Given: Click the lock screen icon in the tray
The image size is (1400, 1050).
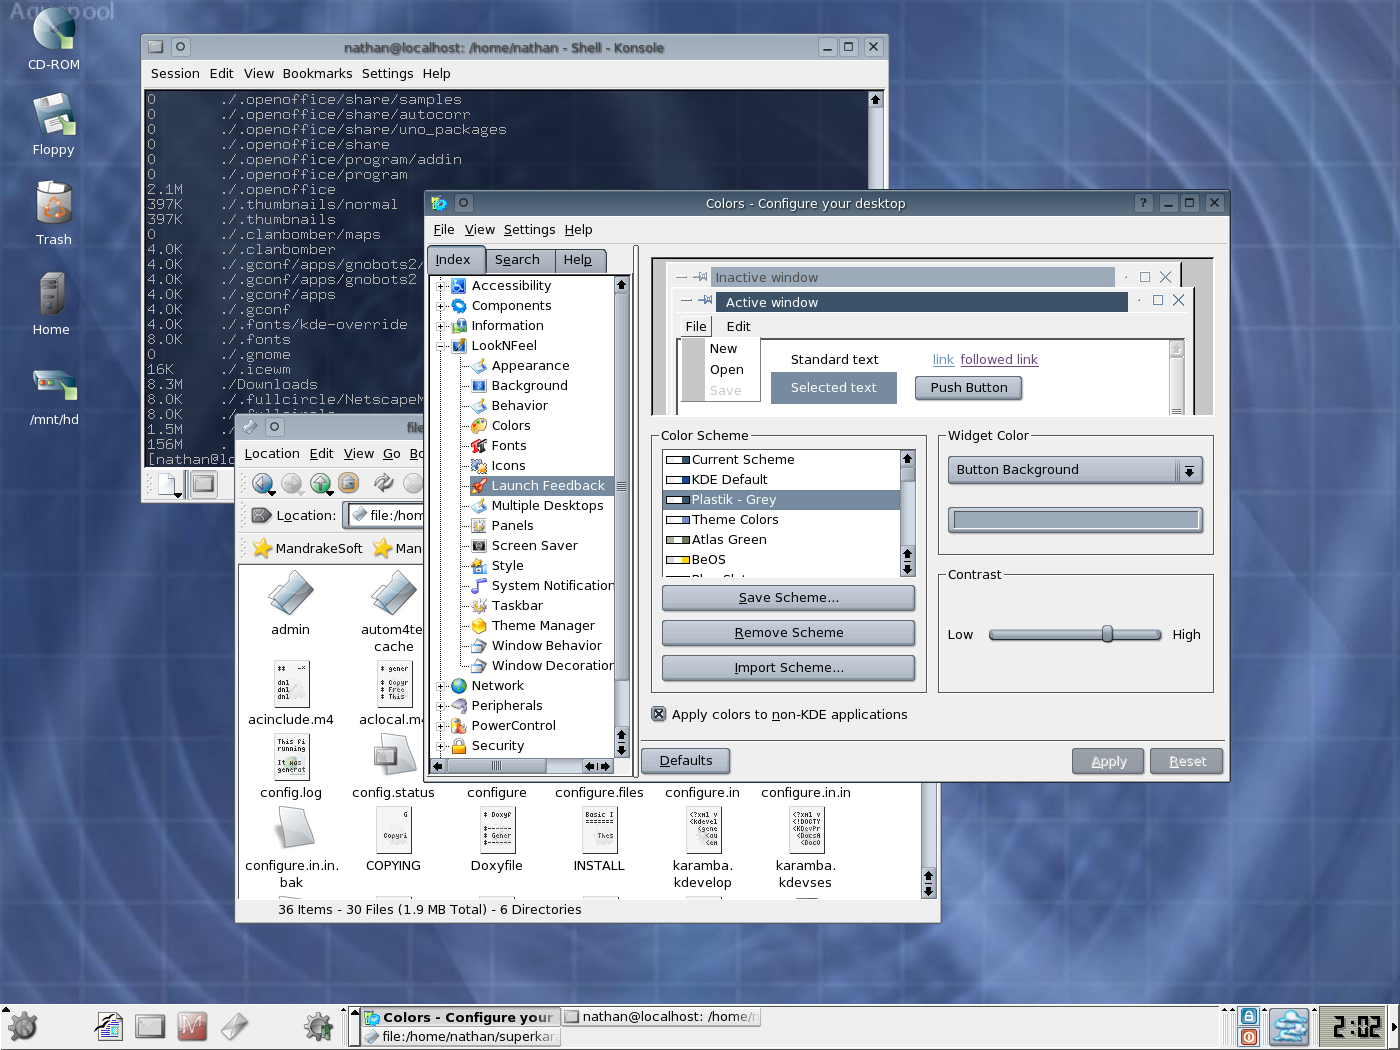Looking at the screenshot, I should pos(1249,1016).
